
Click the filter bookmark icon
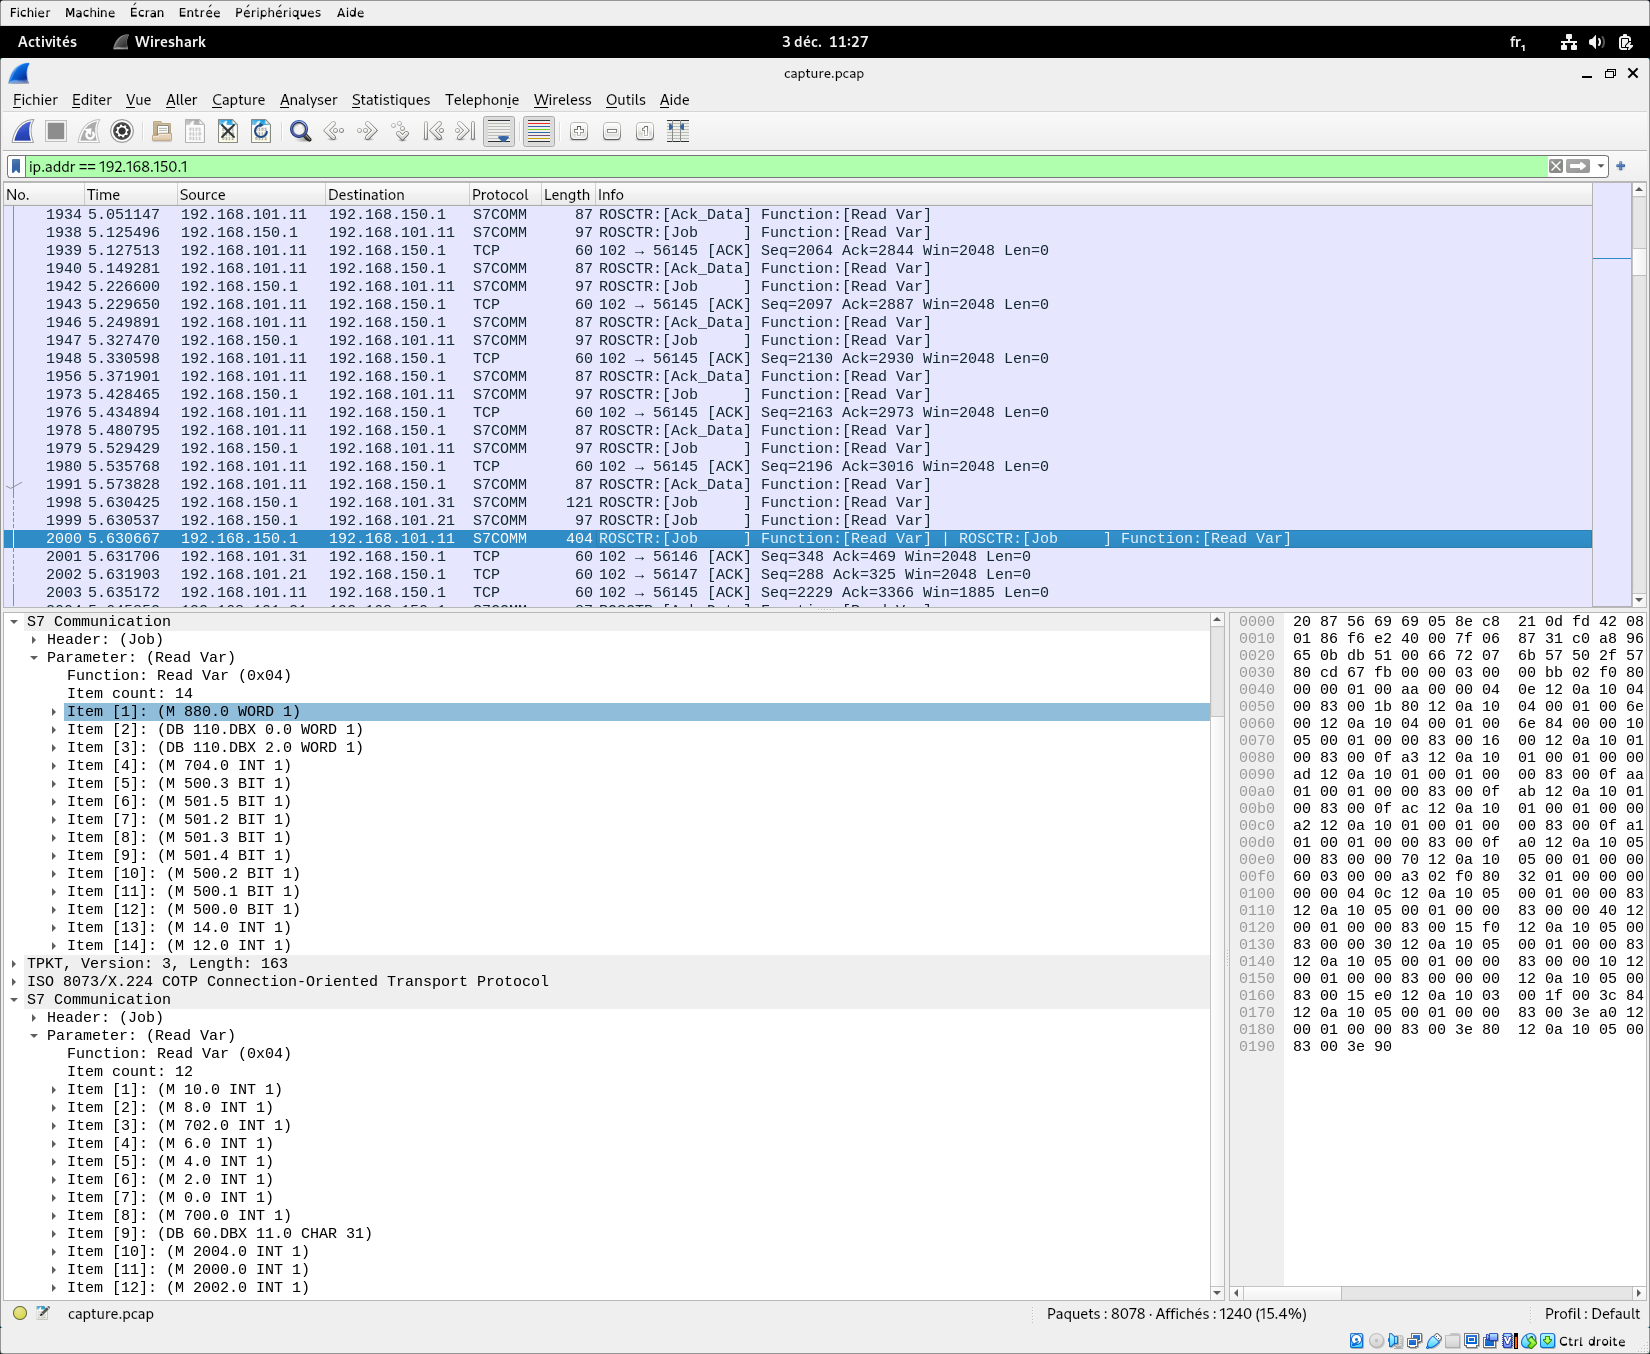(16, 166)
